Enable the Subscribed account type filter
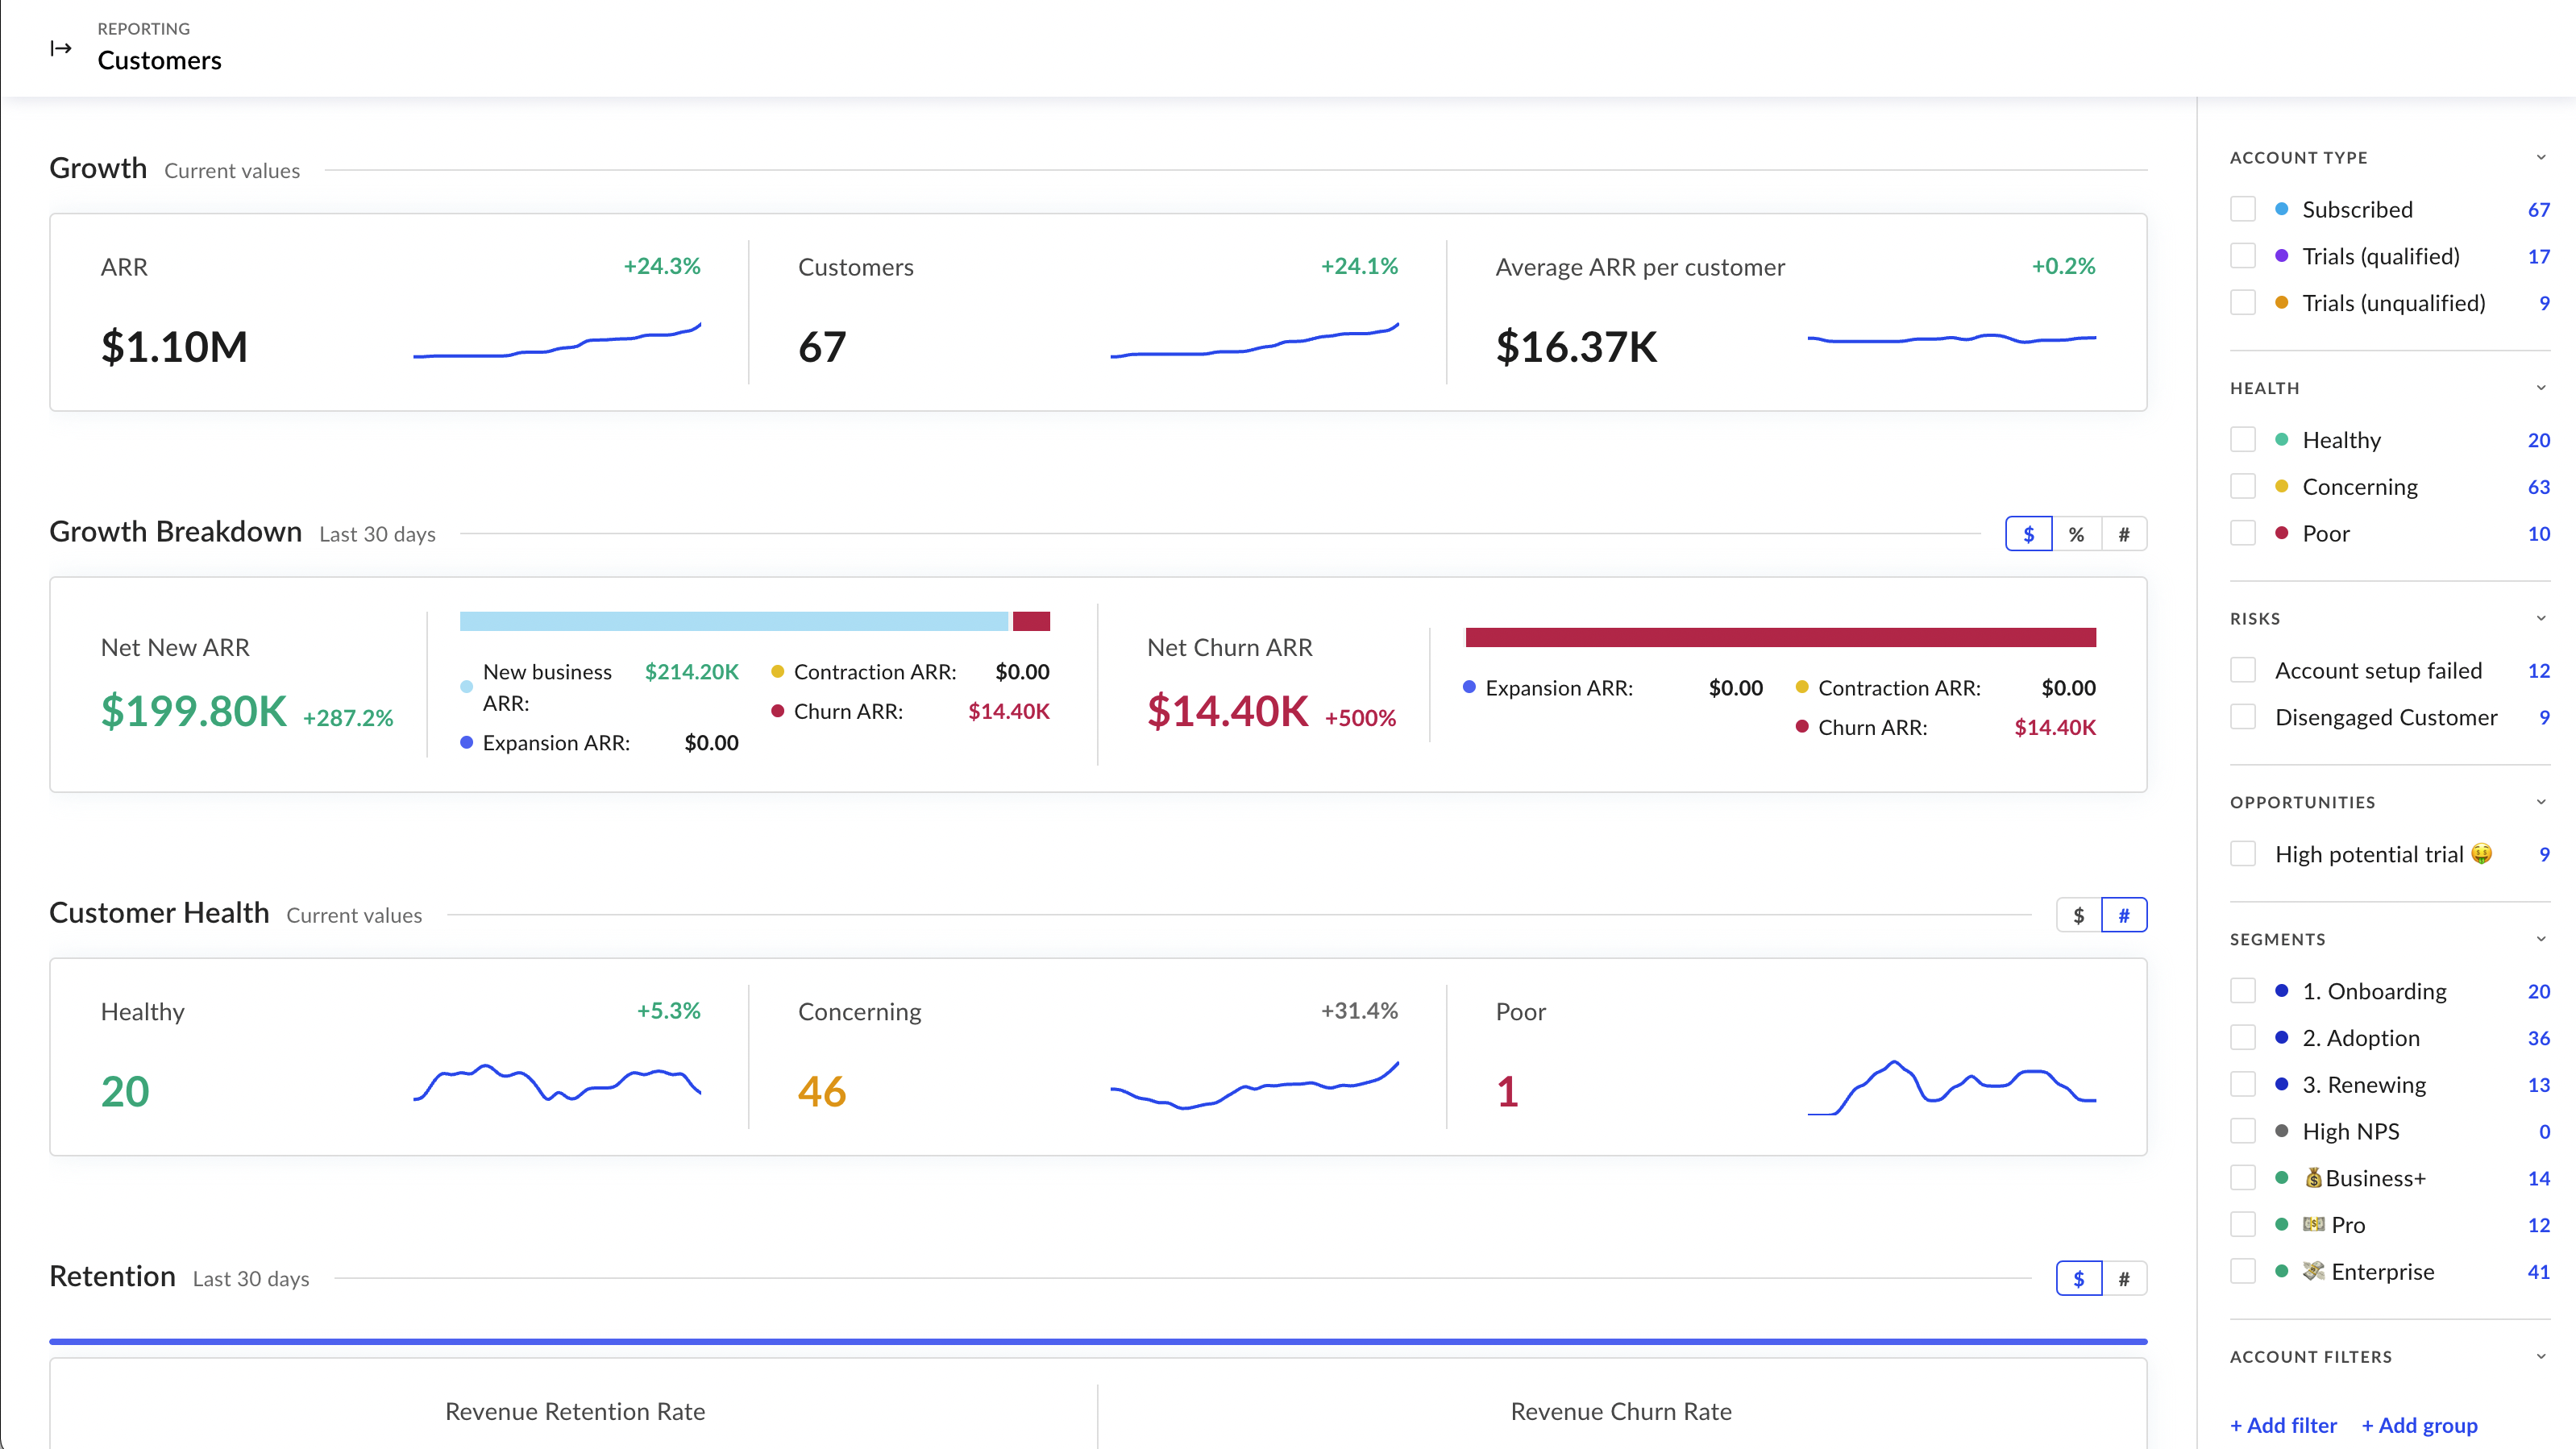Image resolution: width=2576 pixels, height=1449 pixels. [2243, 208]
